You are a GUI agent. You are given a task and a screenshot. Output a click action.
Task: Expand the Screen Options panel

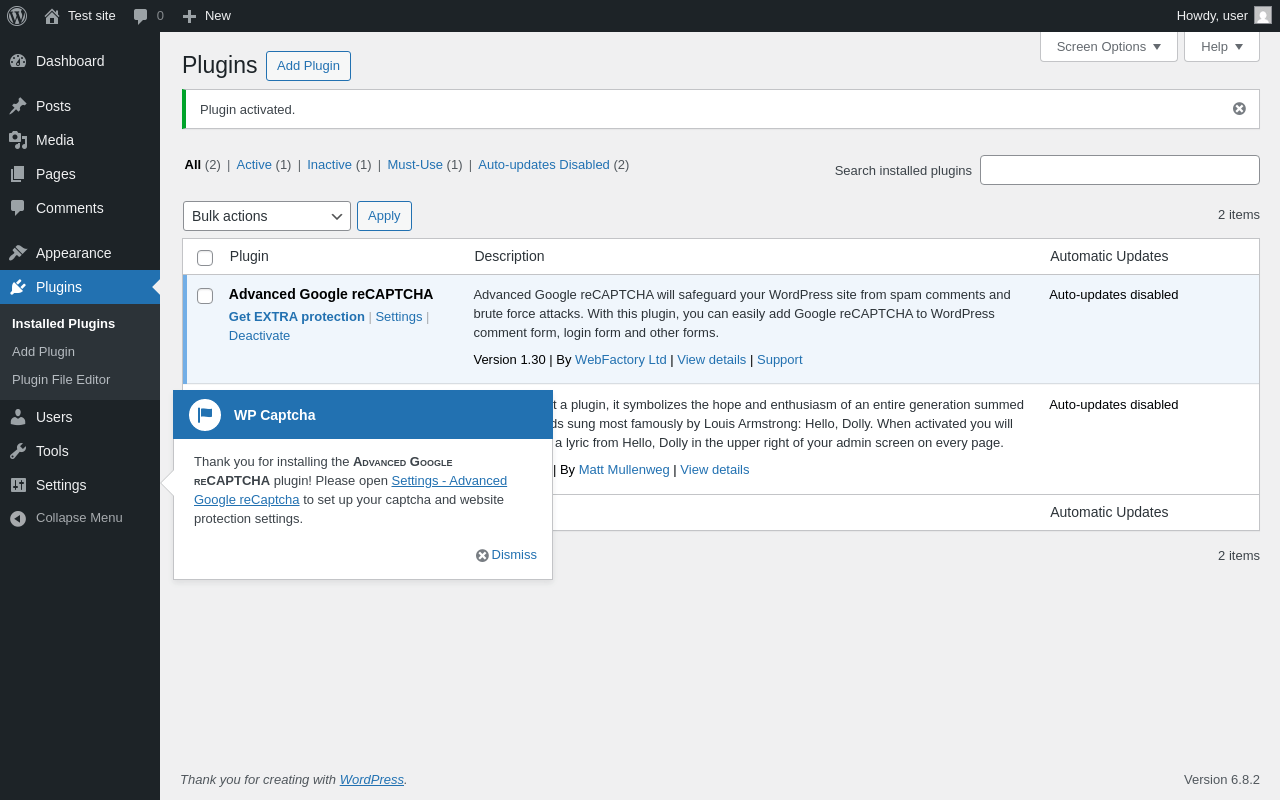pyautogui.click(x=1108, y=46)
